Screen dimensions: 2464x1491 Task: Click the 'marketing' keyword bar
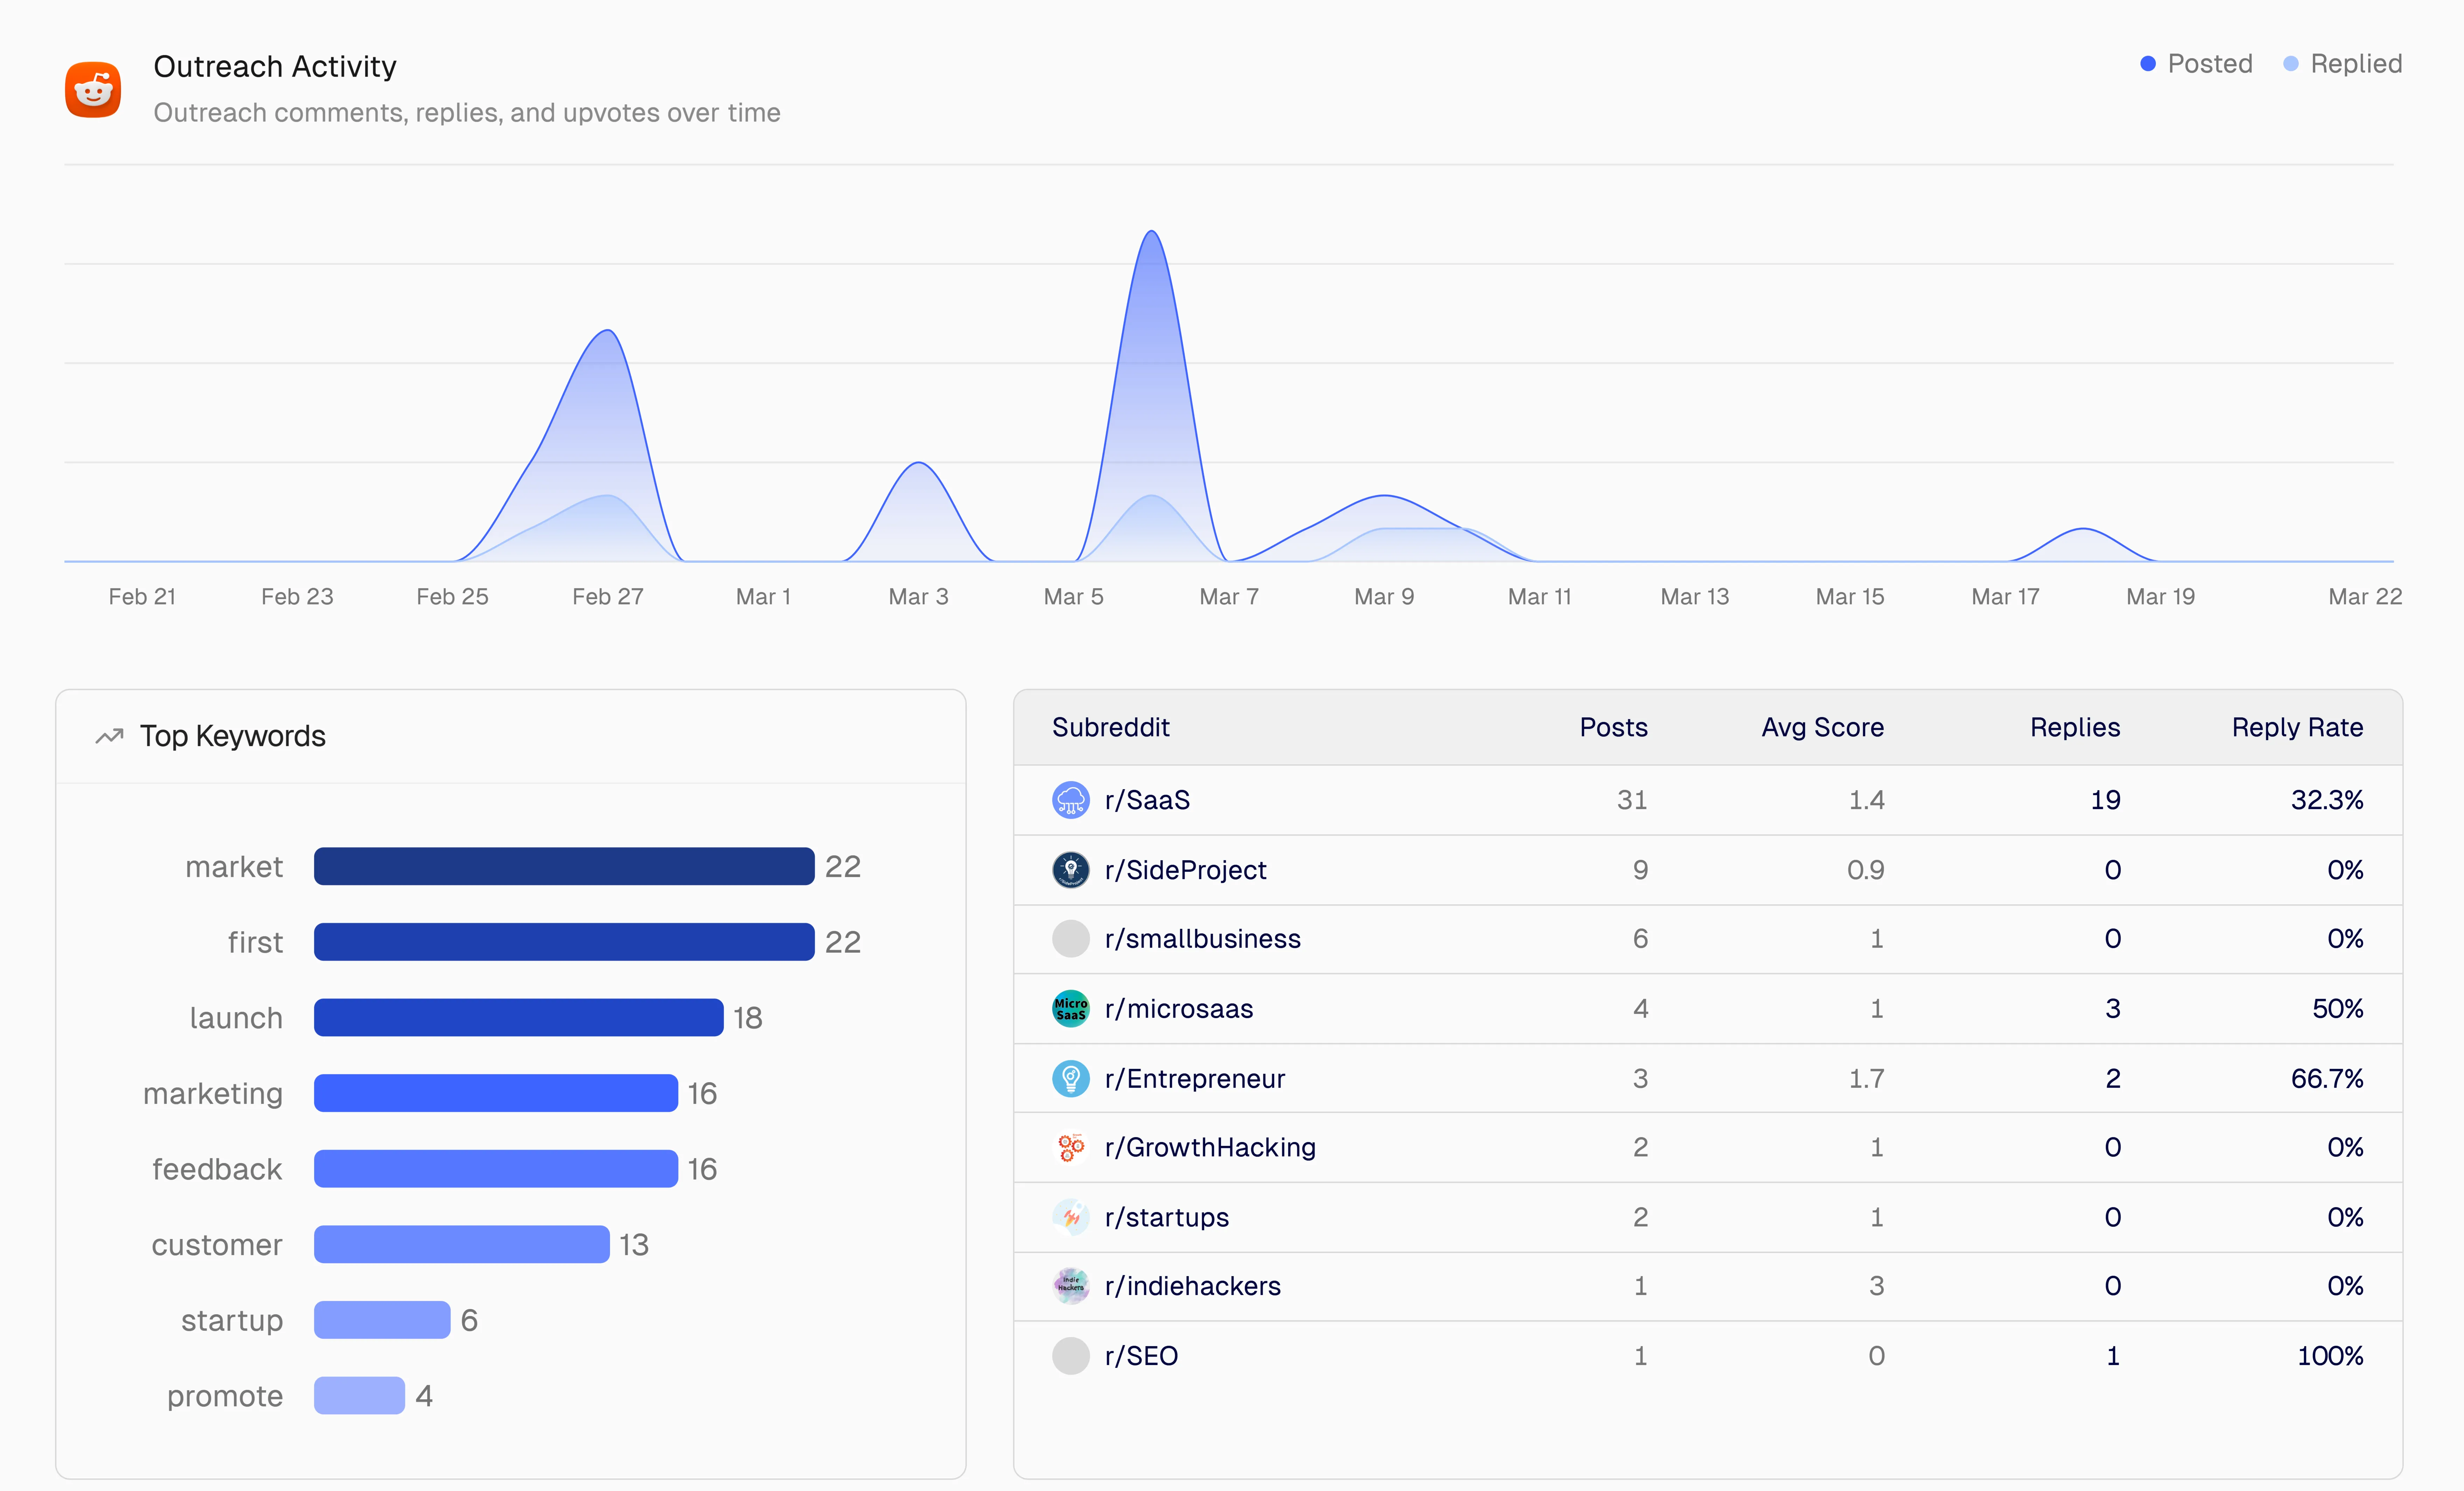pos(496,1093)
